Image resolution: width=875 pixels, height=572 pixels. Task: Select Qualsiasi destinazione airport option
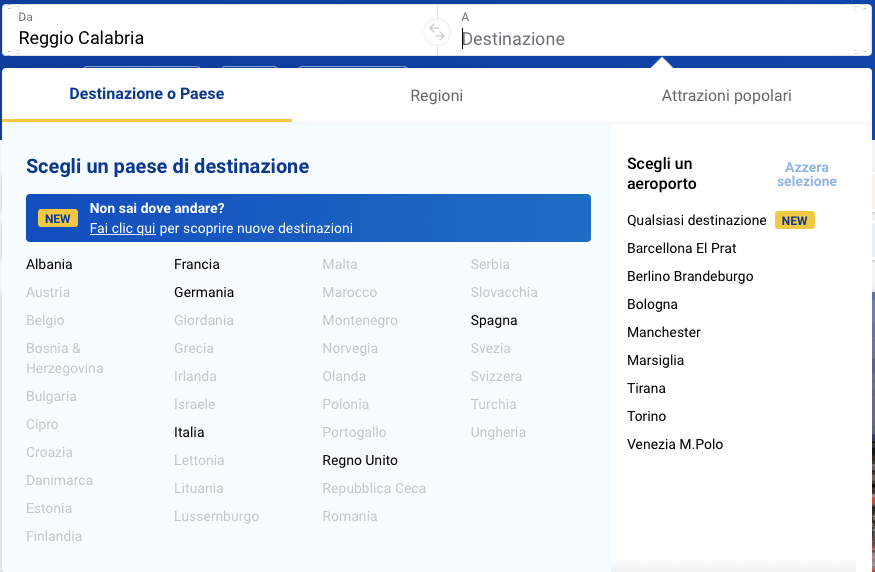tap(696, 220)
